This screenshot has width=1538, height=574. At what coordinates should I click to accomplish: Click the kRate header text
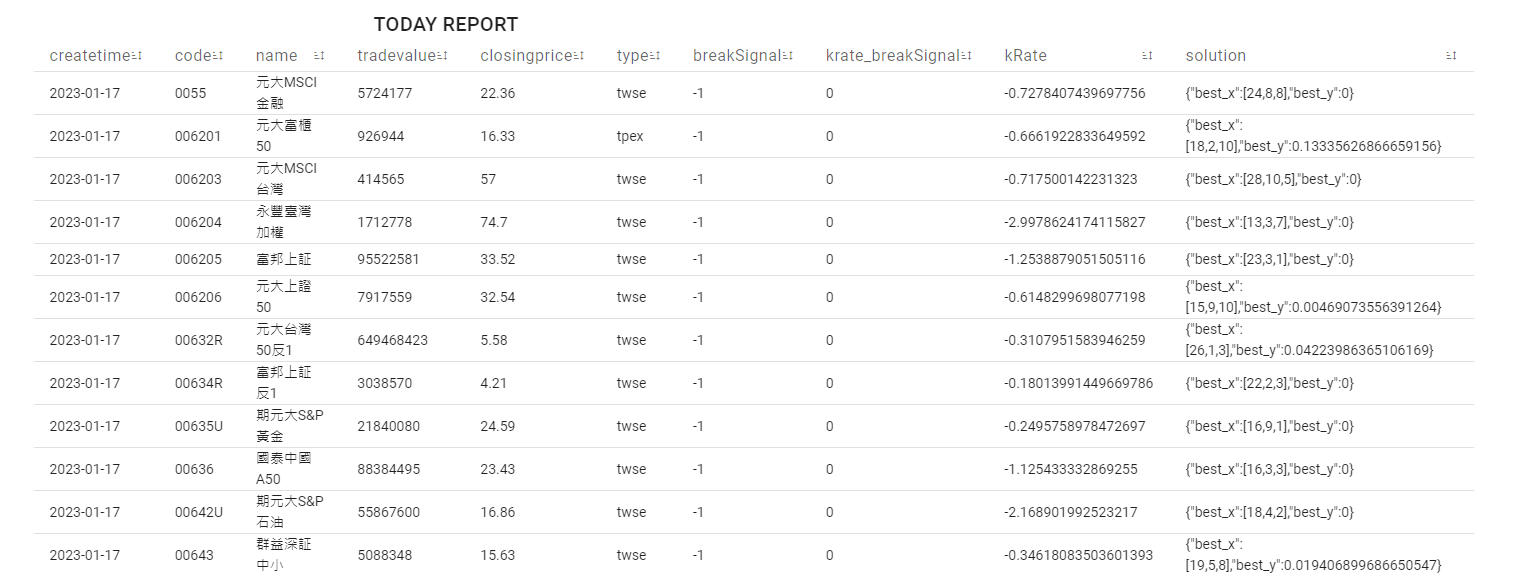(1025, 56)
